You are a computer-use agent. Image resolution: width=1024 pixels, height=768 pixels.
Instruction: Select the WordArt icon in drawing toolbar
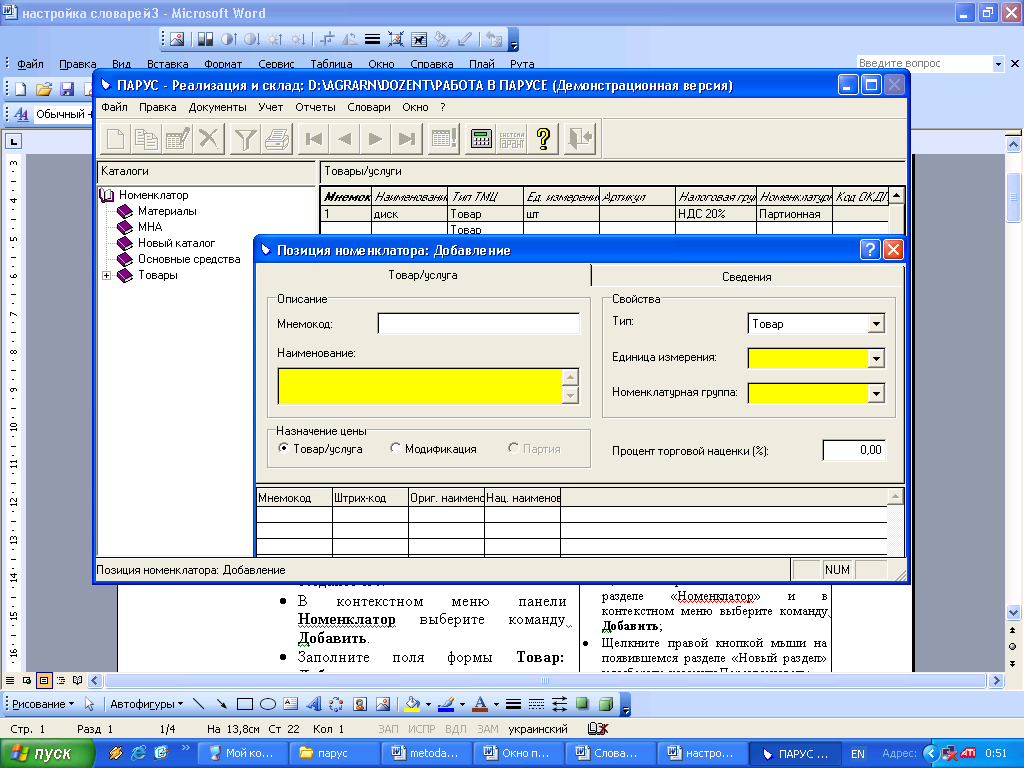coord(314,704)
